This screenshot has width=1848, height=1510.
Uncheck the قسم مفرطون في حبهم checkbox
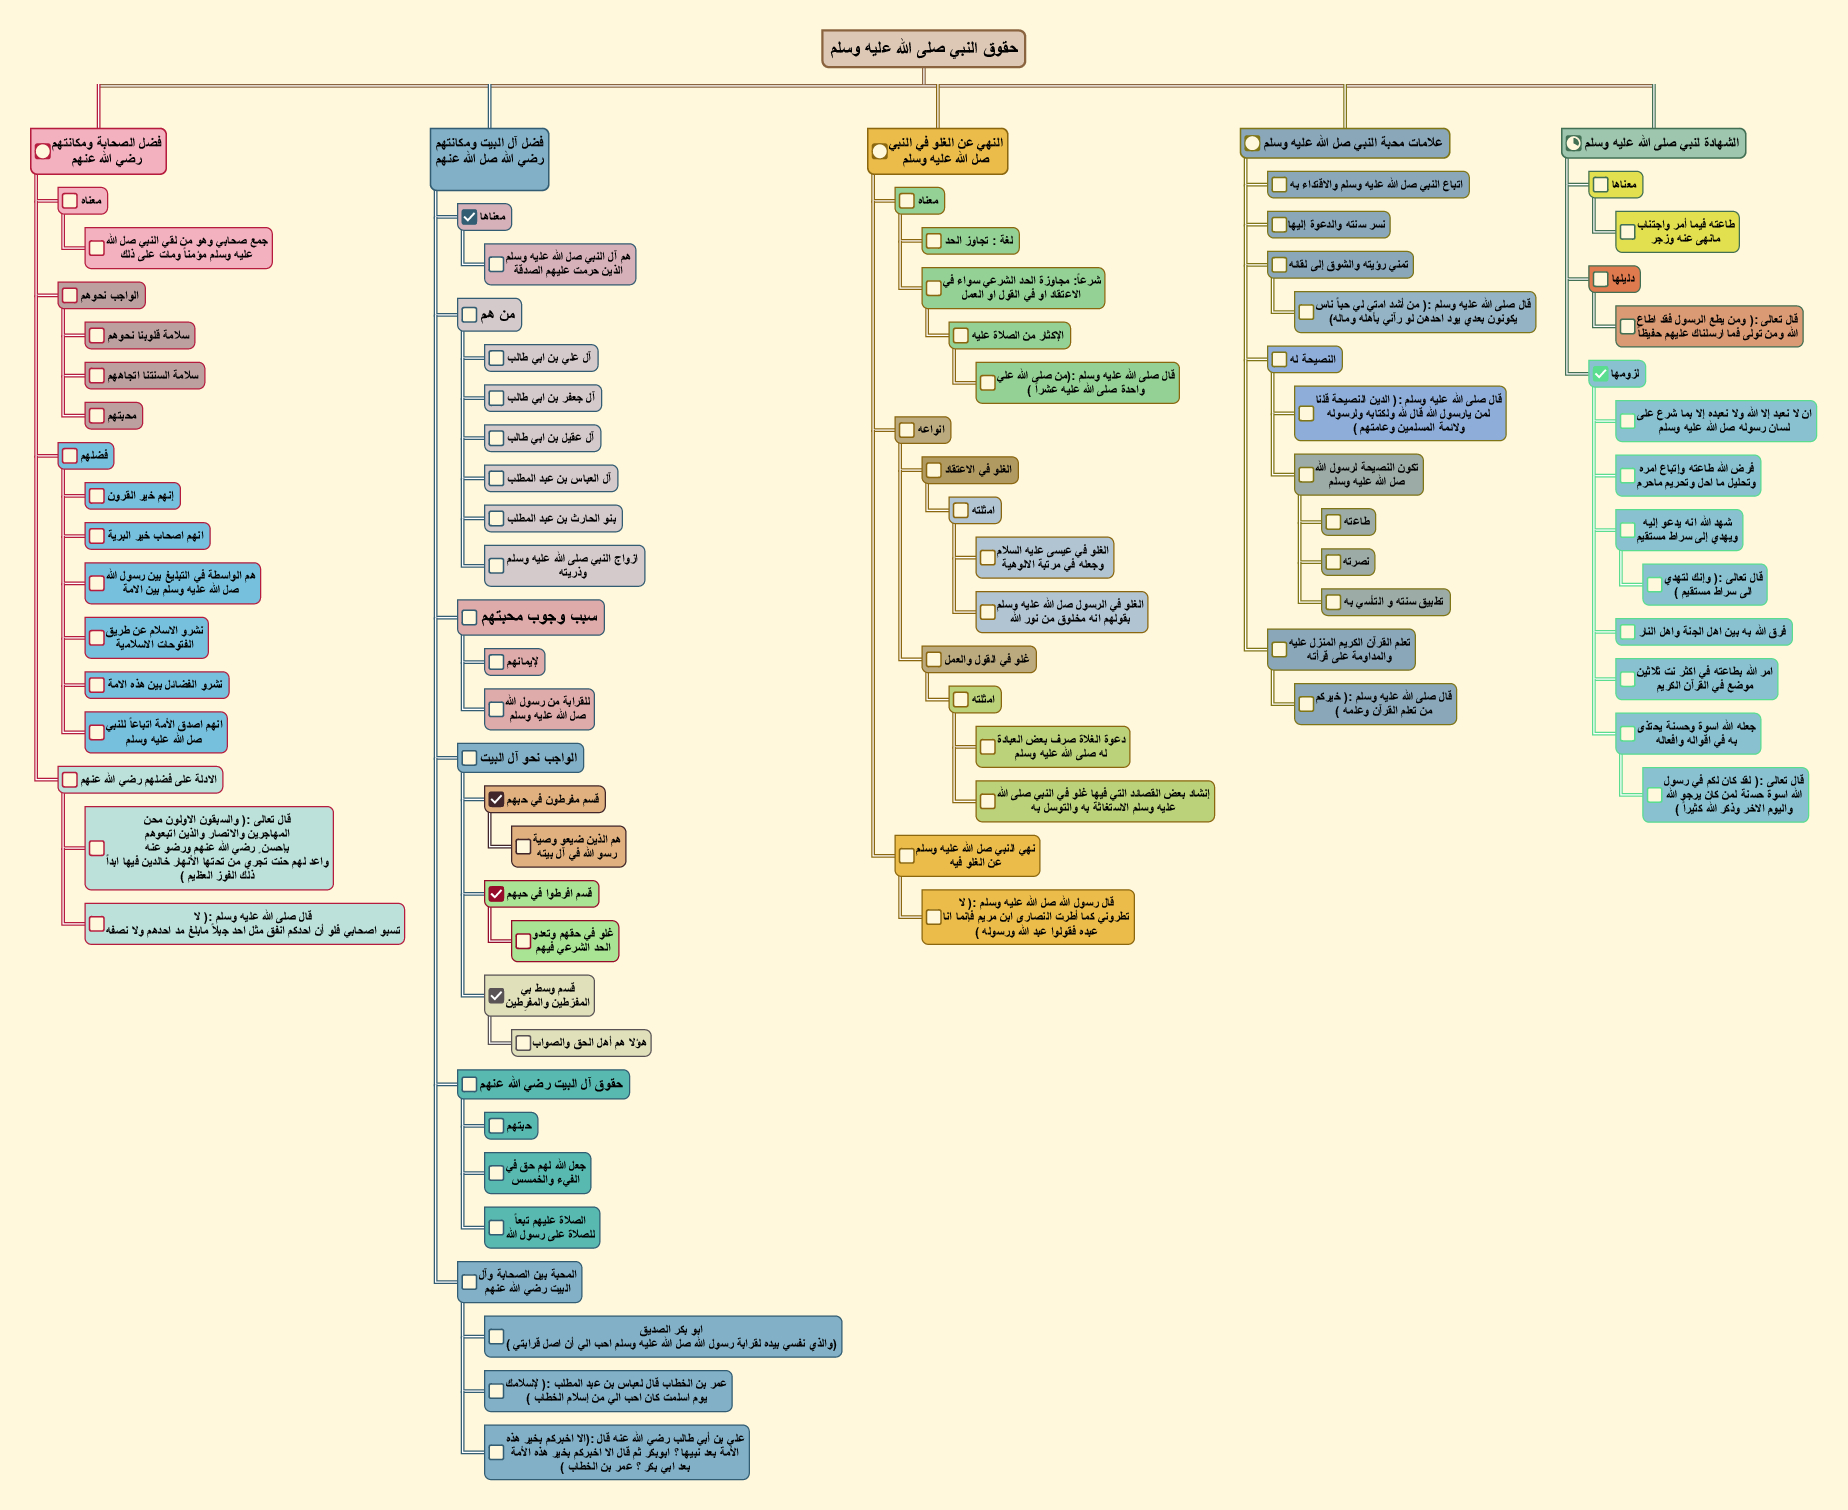click(496, 799)
